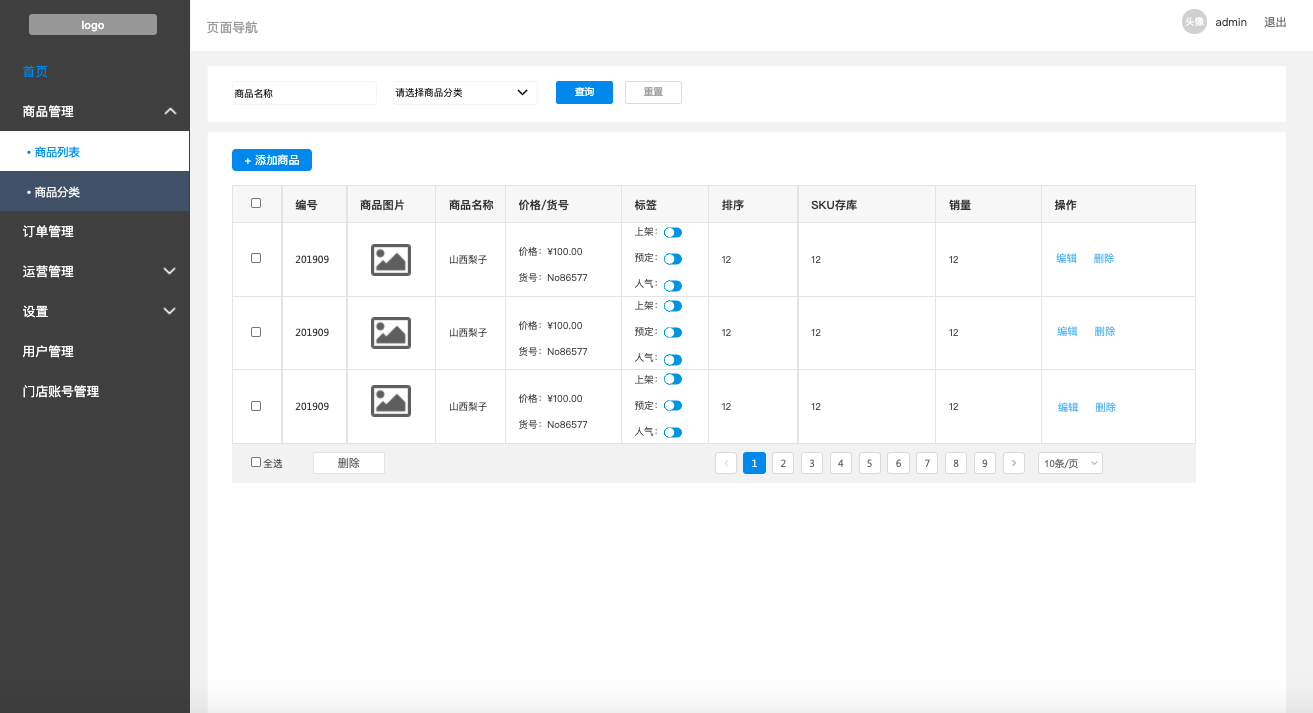This screenshot has width=1313, height=713.
Task: Go to next page with right arrow
Action: coord(1014,463)
